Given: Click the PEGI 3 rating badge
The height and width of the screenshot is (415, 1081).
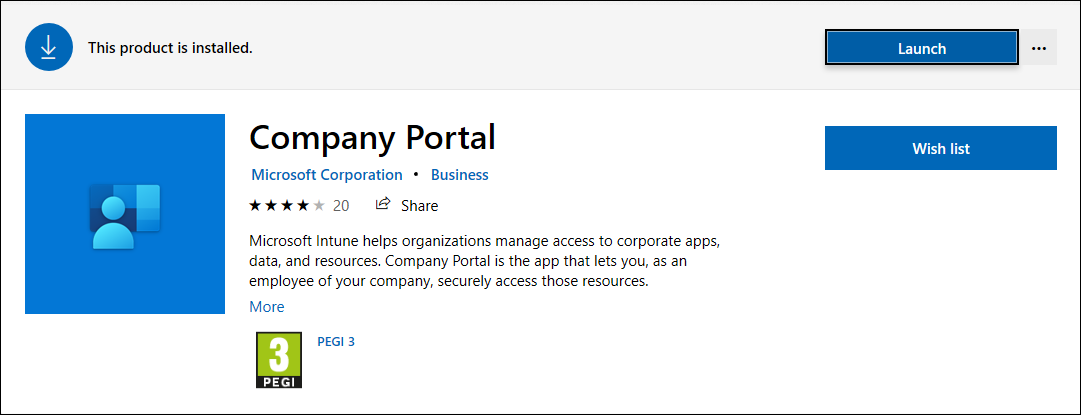Looking at the screenshot, I should coord(279,360).
